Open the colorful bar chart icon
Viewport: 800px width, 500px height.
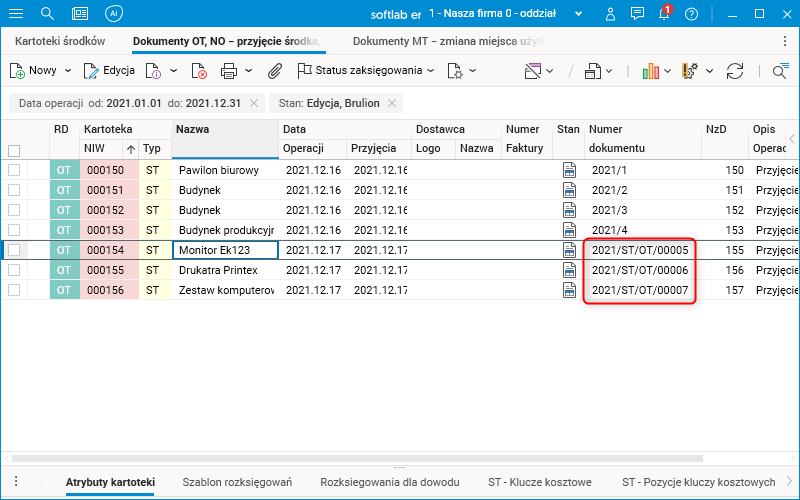pyautogui.click(x=651, y=71)
